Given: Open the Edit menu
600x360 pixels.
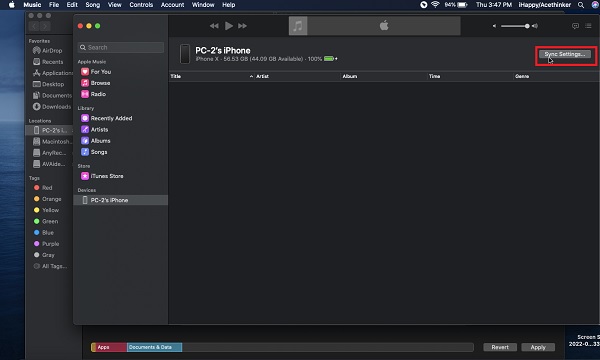Looking at the screenshot, I should click(72, 5).
